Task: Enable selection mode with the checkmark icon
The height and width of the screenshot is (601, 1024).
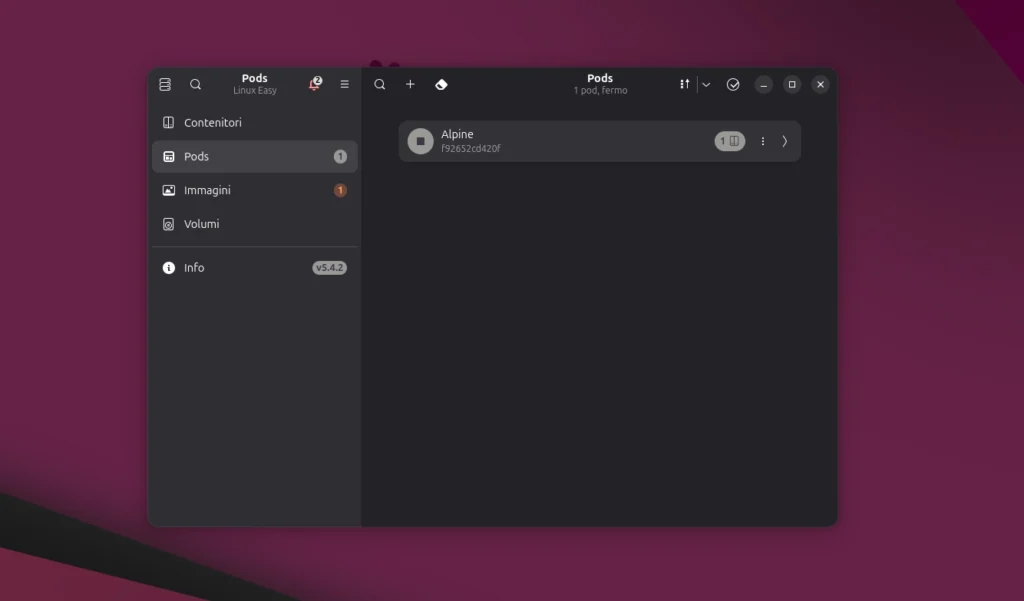Action: pos(733,84)
